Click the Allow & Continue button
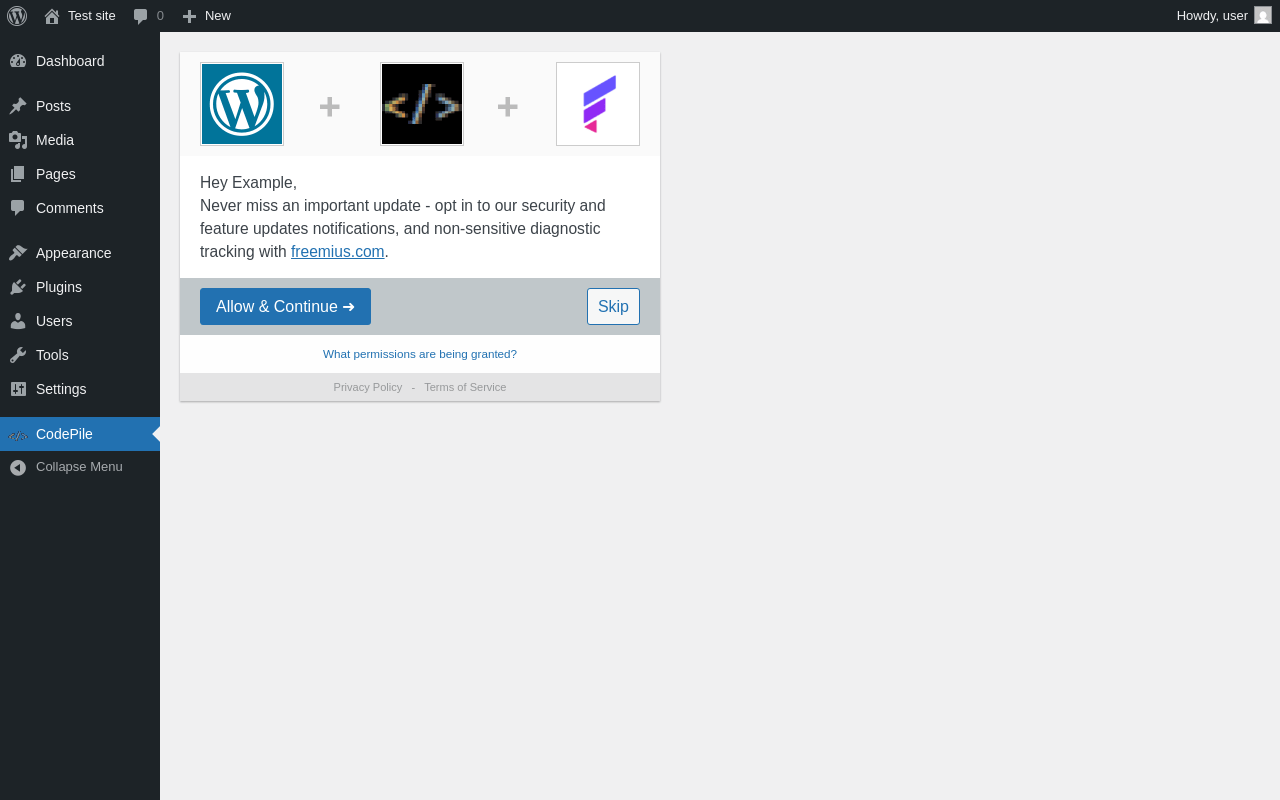Image resolution: width=1280 pixels, height=800 pixels. 285,307
